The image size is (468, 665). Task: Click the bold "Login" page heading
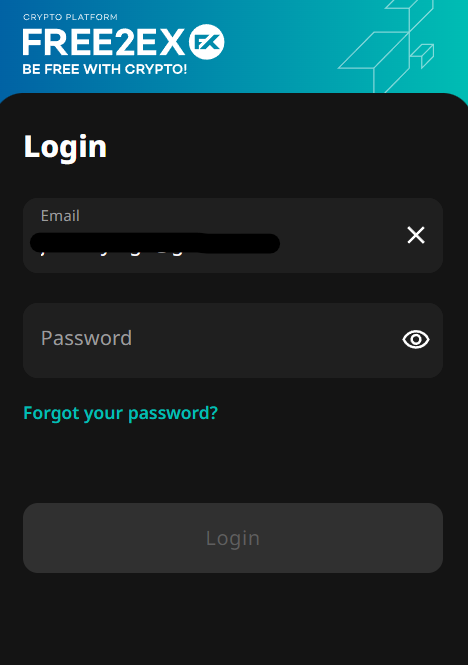coord(65,147)
